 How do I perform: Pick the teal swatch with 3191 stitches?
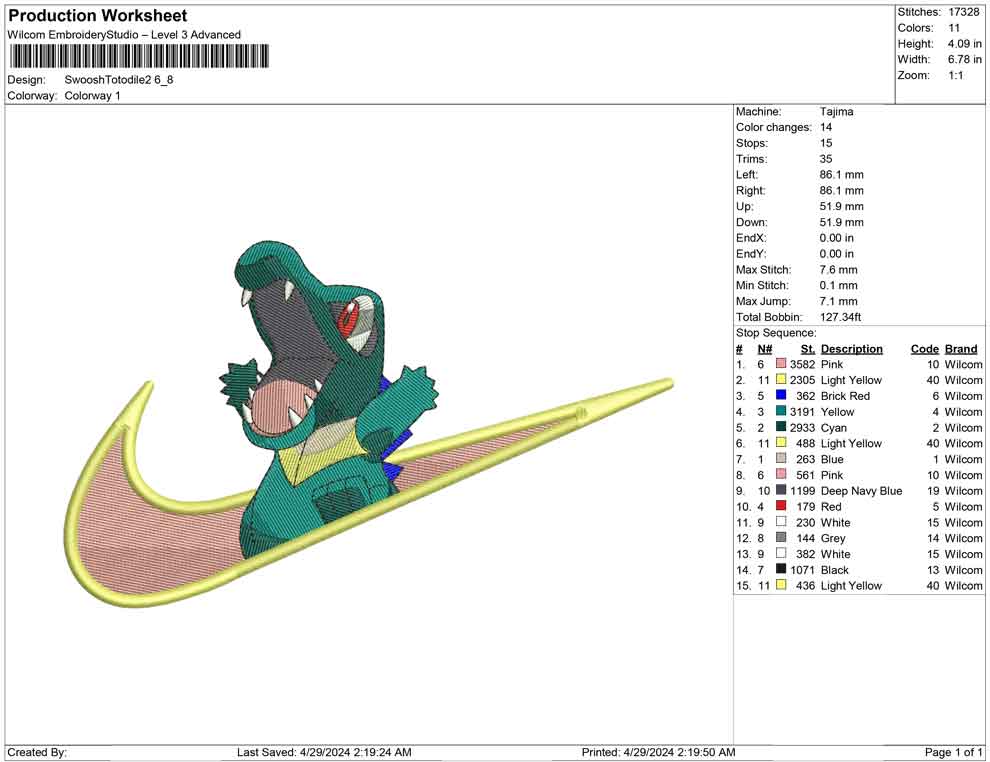(781, 411)
